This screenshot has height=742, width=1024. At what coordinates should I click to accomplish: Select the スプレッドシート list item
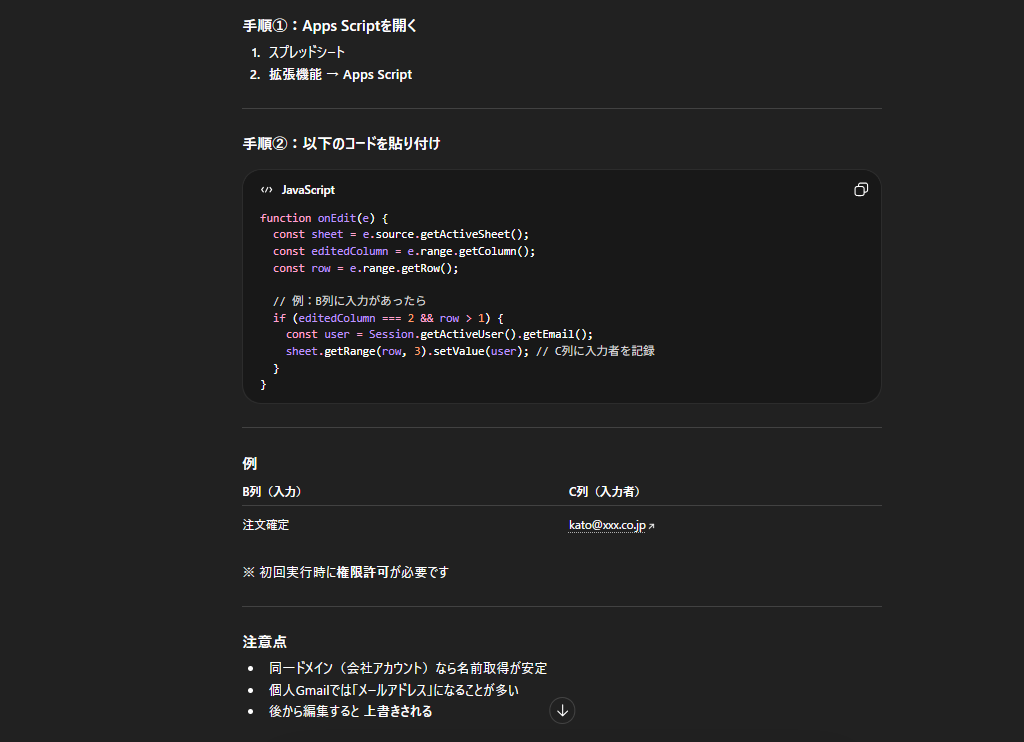coord(307,52)
